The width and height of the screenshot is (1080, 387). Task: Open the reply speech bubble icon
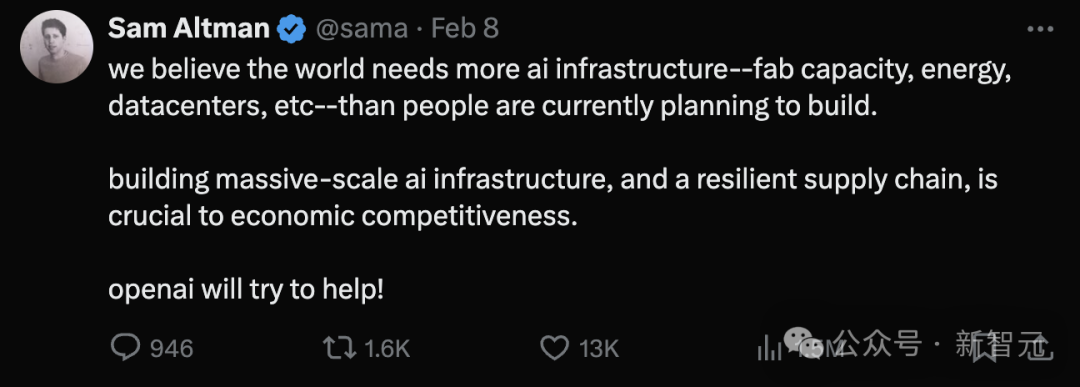tap(125, 348)
